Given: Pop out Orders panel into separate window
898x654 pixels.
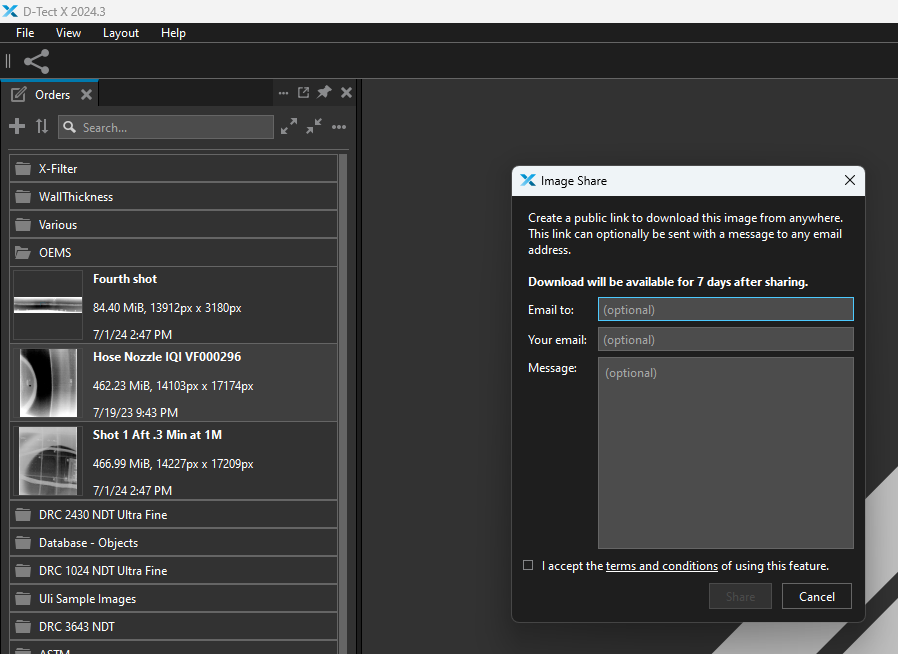Looking at the screenshot, I should [x=304, y=92].
